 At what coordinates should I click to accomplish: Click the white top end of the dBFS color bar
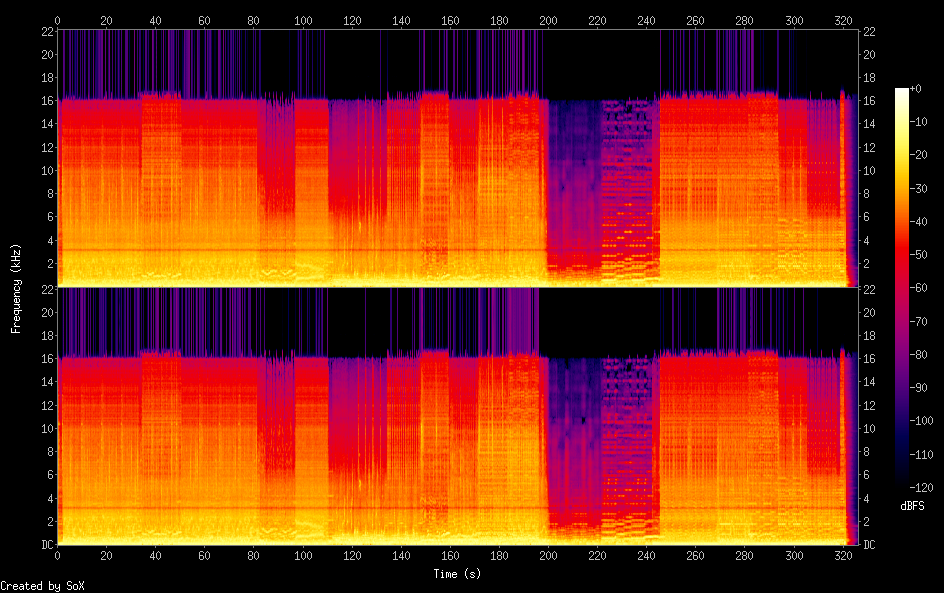[902, 92]
